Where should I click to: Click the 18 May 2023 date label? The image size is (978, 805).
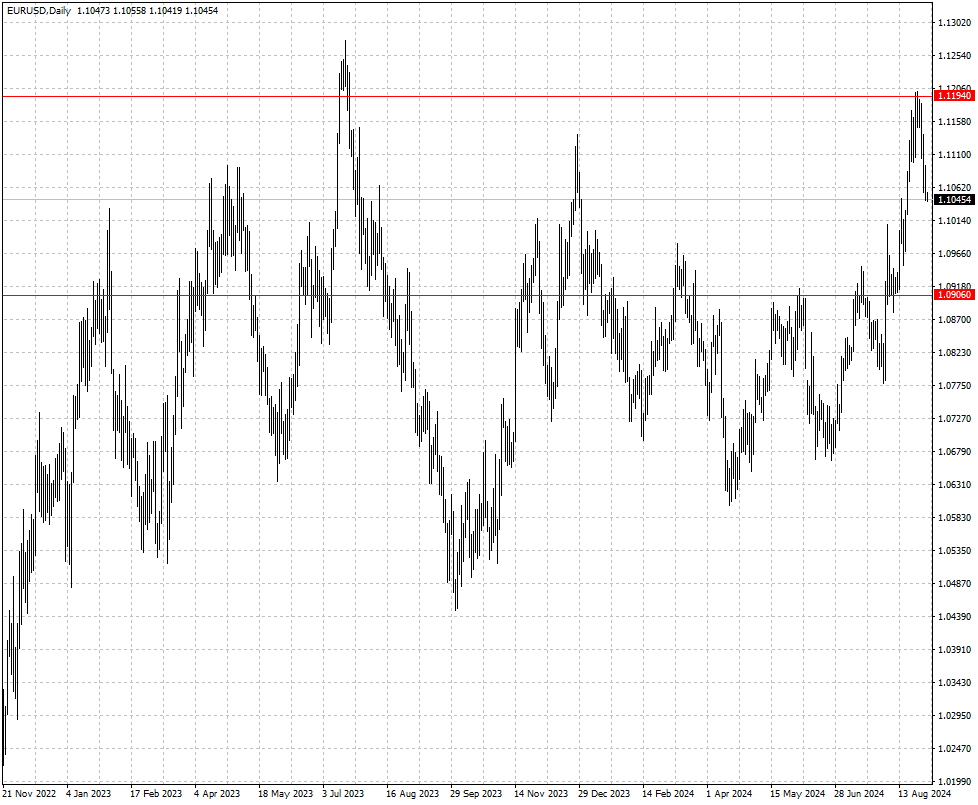pyautogui.click(x=285, y=794)
